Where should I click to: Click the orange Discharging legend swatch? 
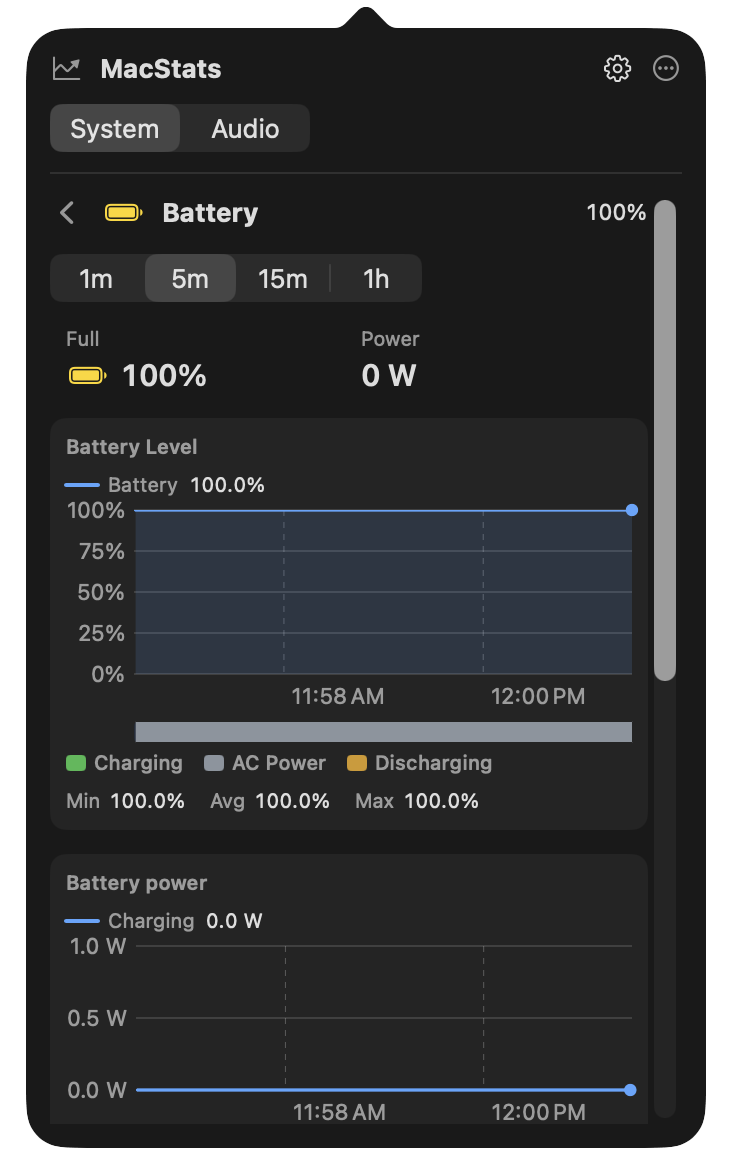tap(357, 763)
